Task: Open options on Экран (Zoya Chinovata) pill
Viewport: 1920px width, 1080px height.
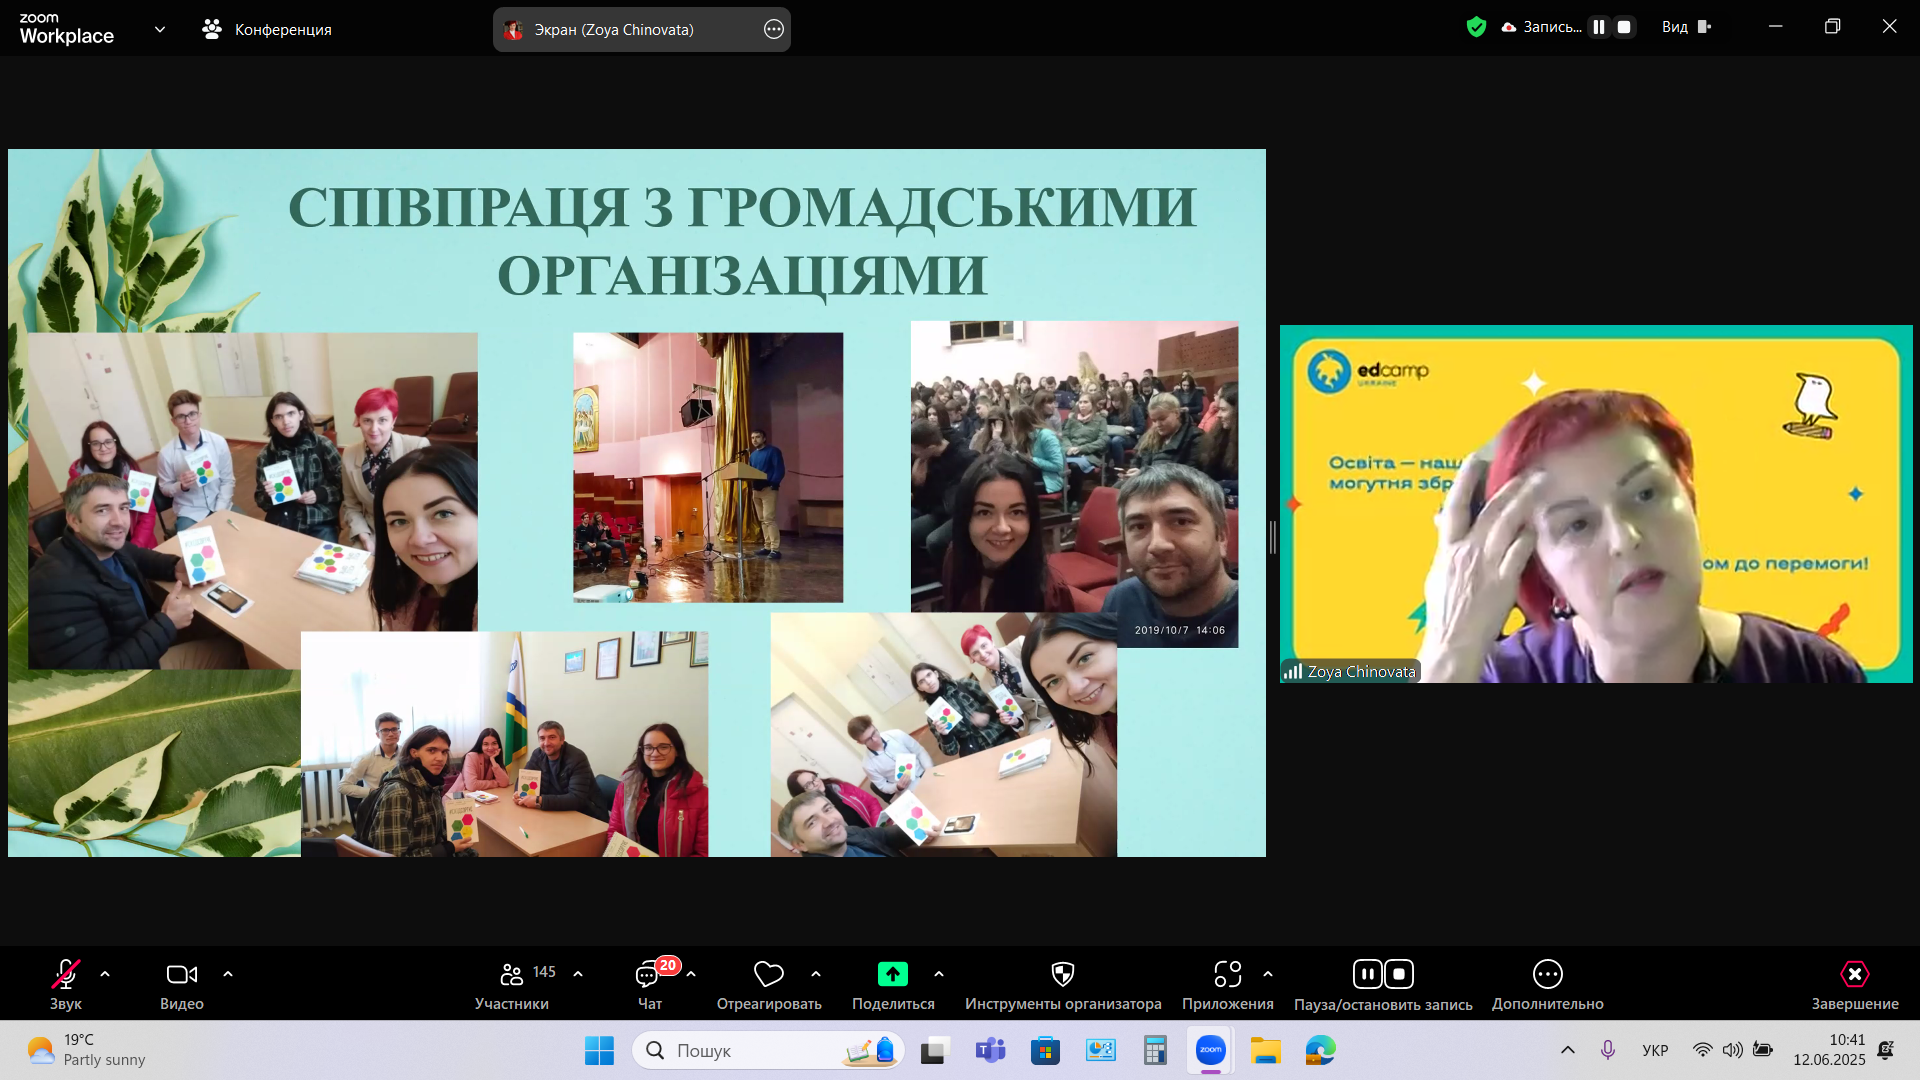Action: coord(773,29)
